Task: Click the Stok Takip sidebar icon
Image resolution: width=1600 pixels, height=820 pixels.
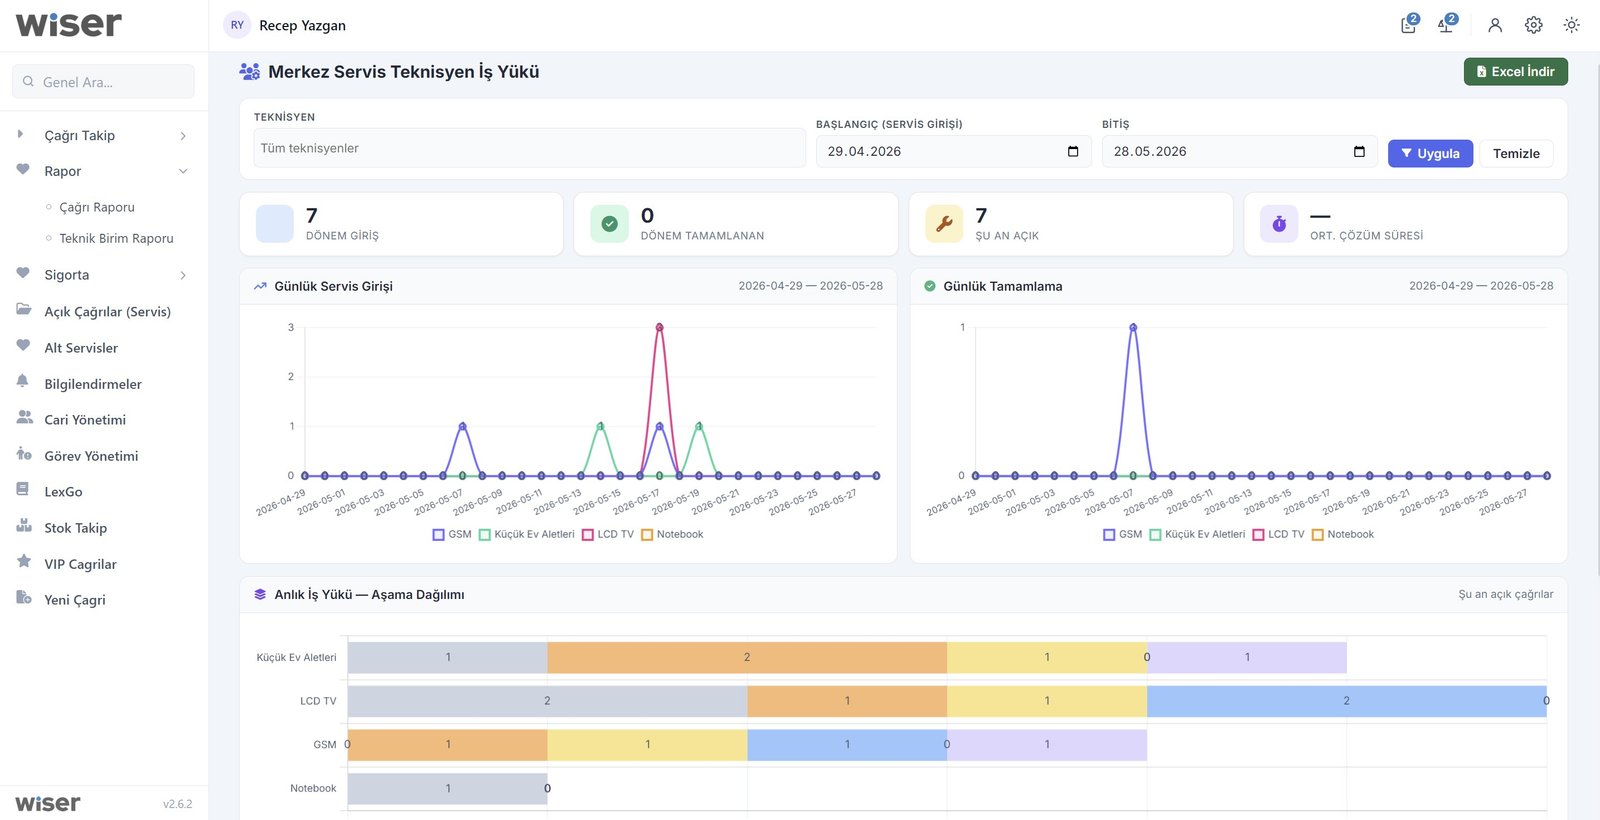Action: (24, 526)
